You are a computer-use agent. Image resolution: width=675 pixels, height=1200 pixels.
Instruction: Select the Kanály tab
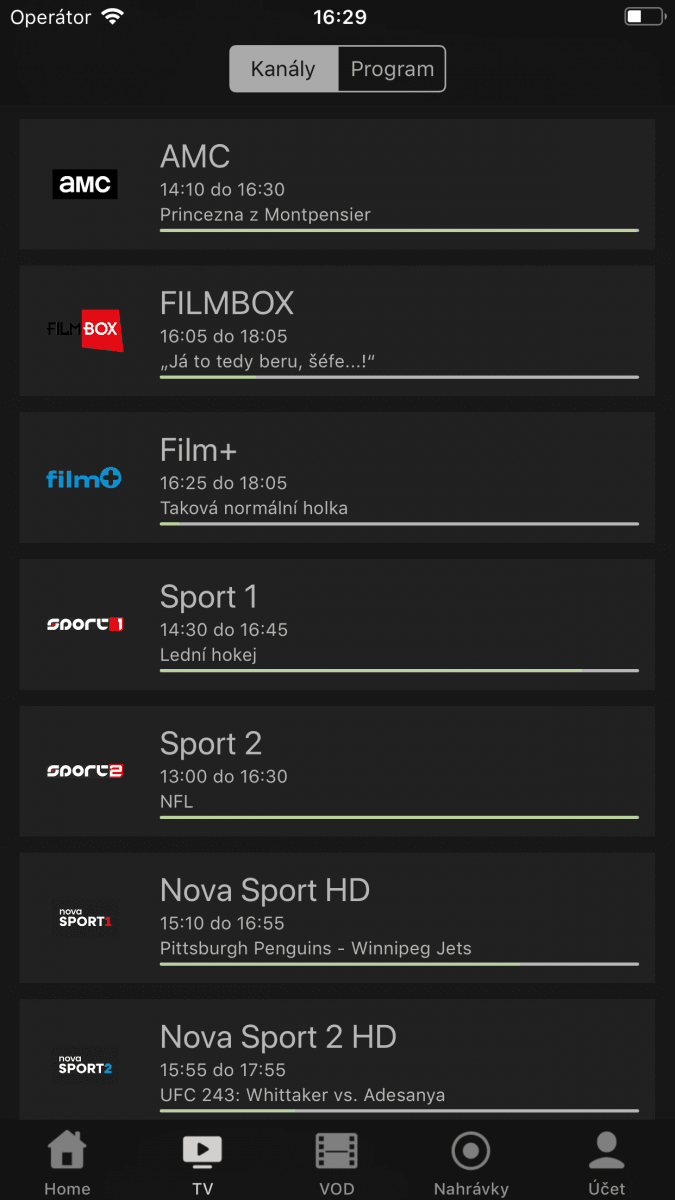click(x=283, y=69)
